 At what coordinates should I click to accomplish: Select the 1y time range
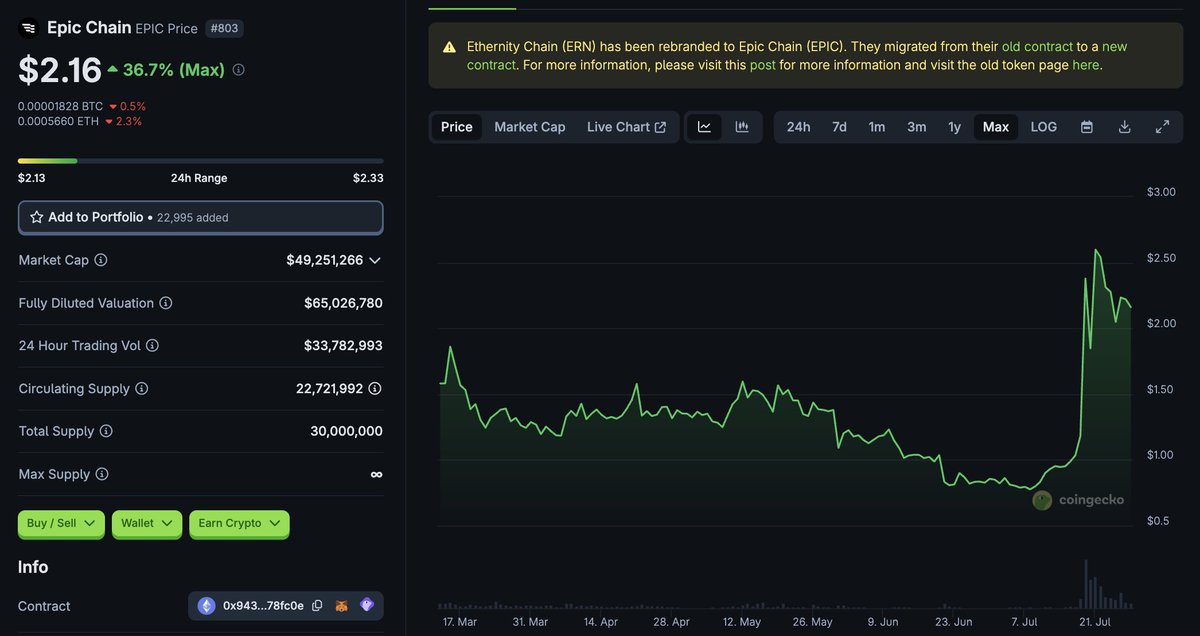(955, 127)
